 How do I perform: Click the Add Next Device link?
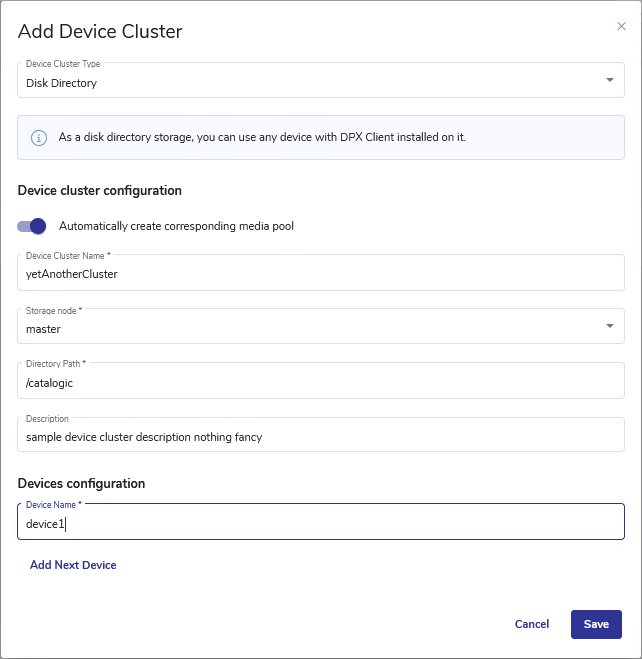click(73, 565)
